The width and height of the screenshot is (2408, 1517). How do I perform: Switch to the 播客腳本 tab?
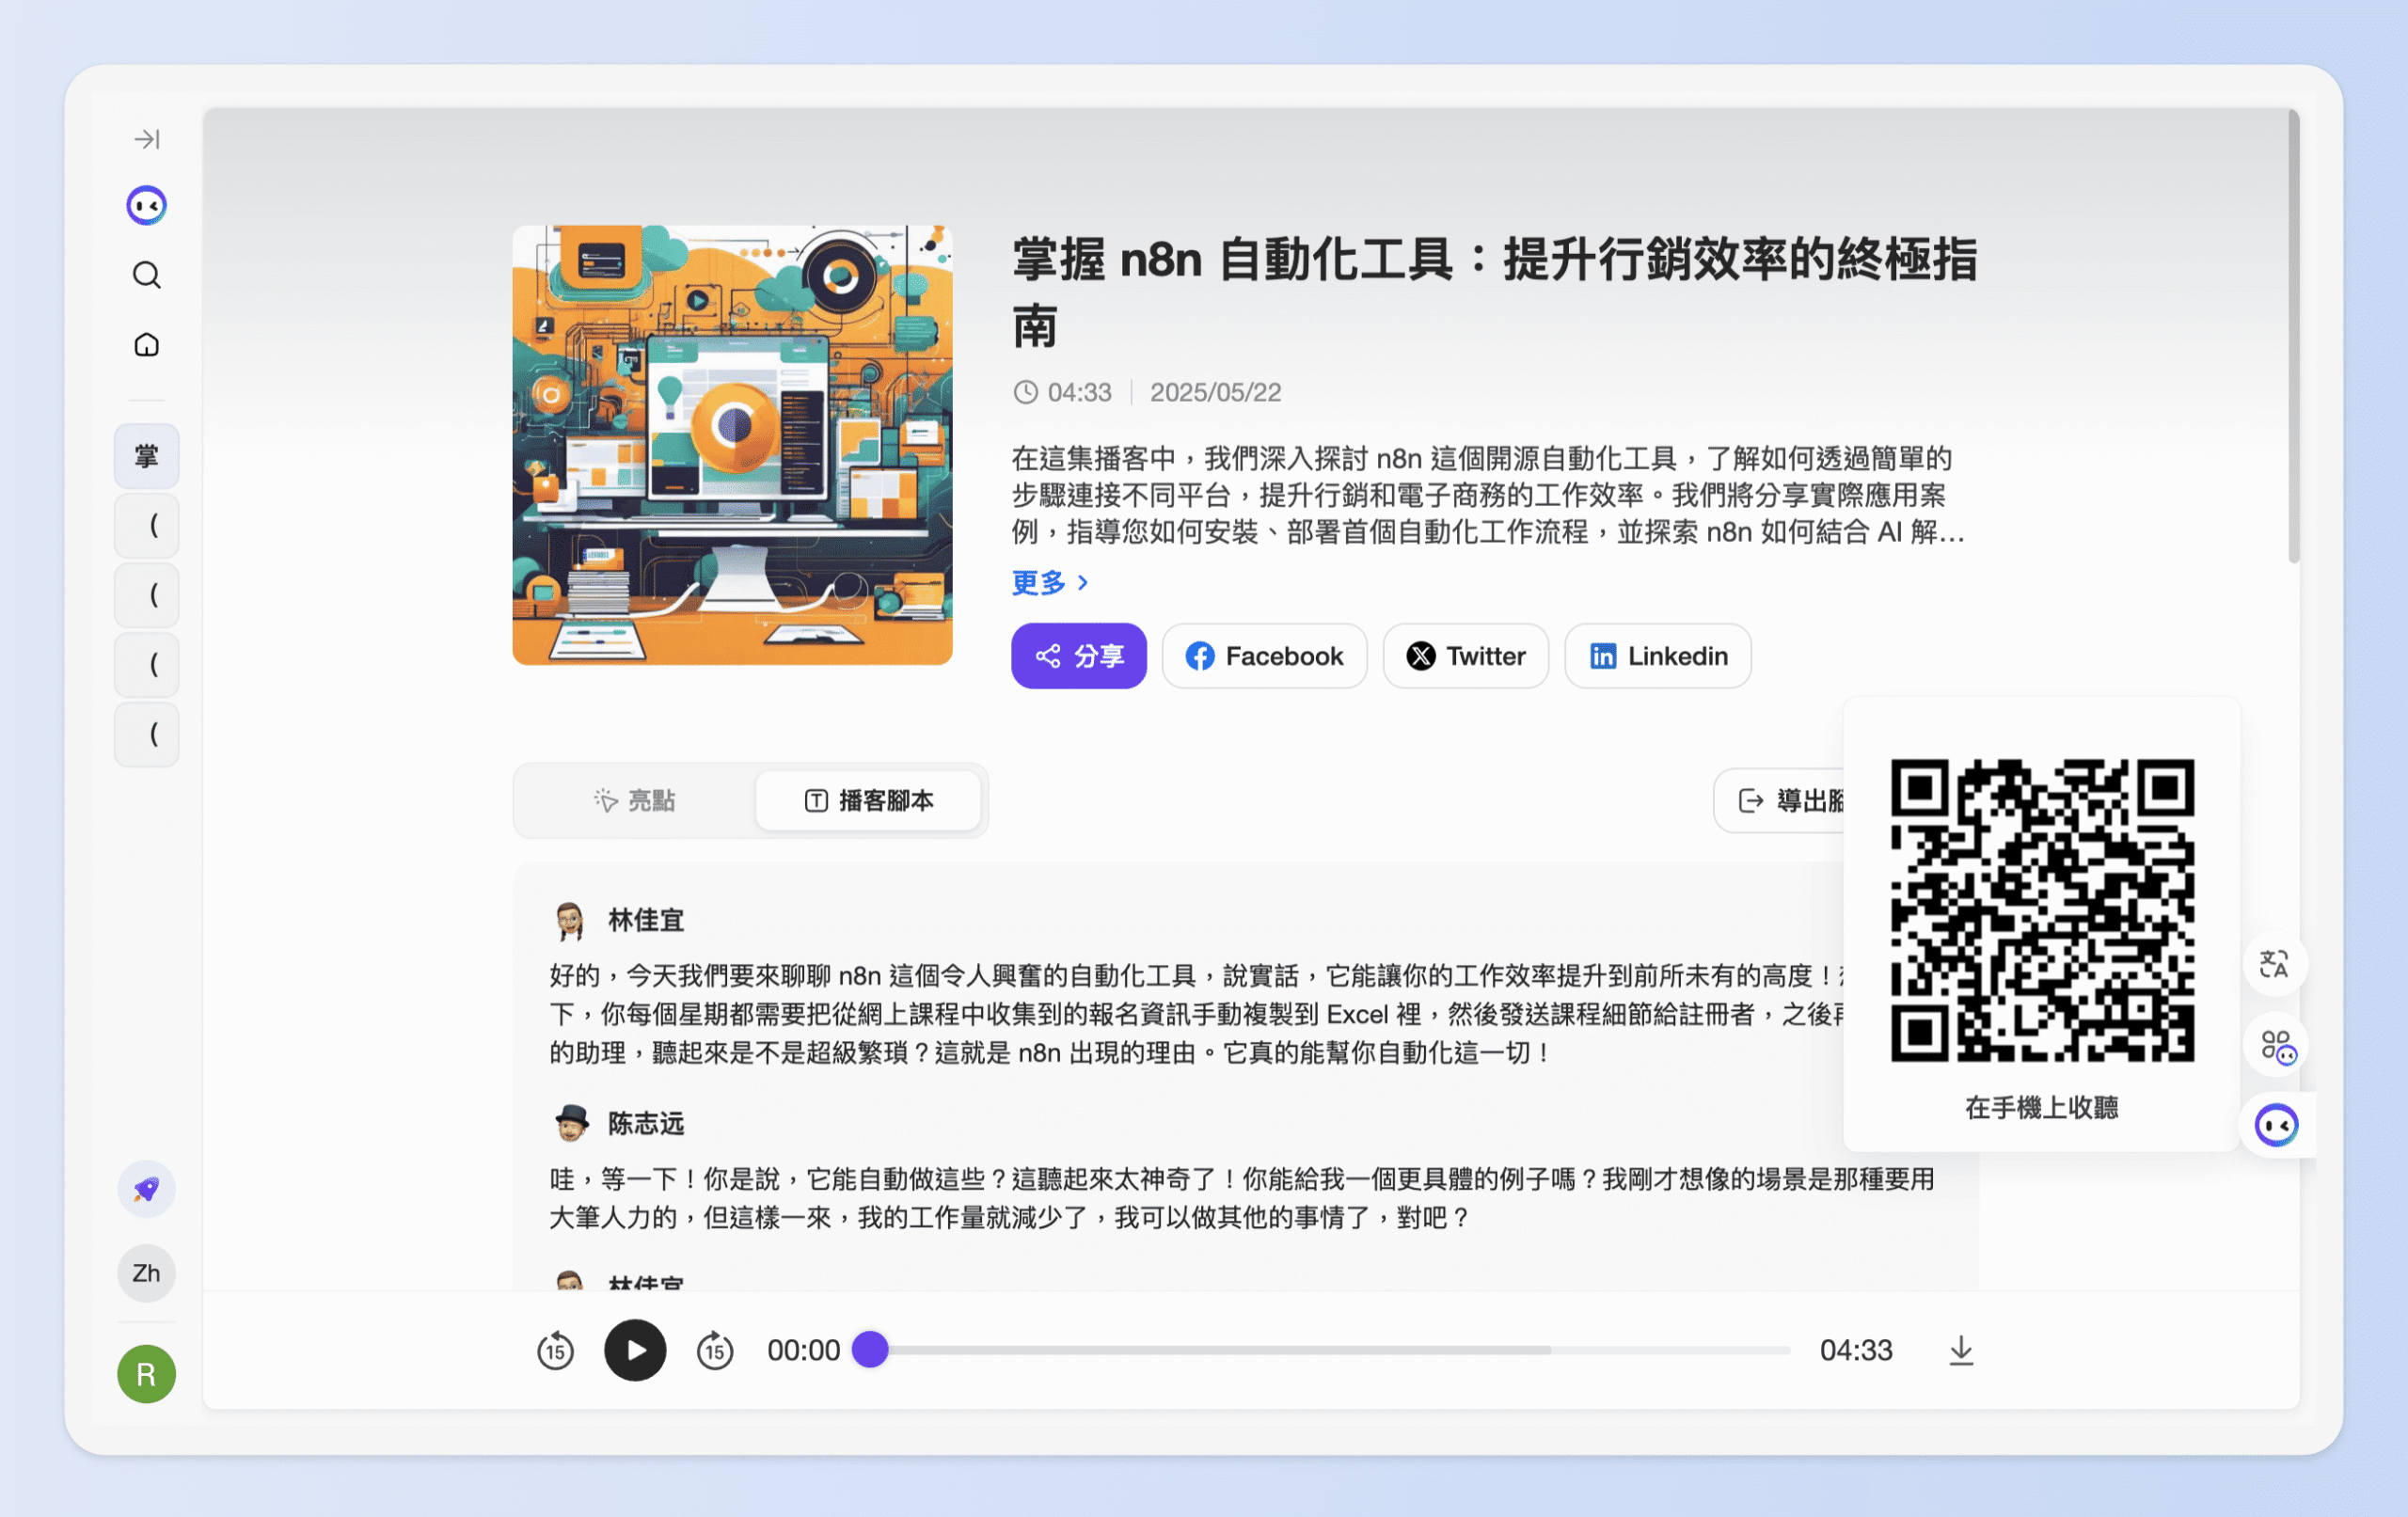(869, 801)
